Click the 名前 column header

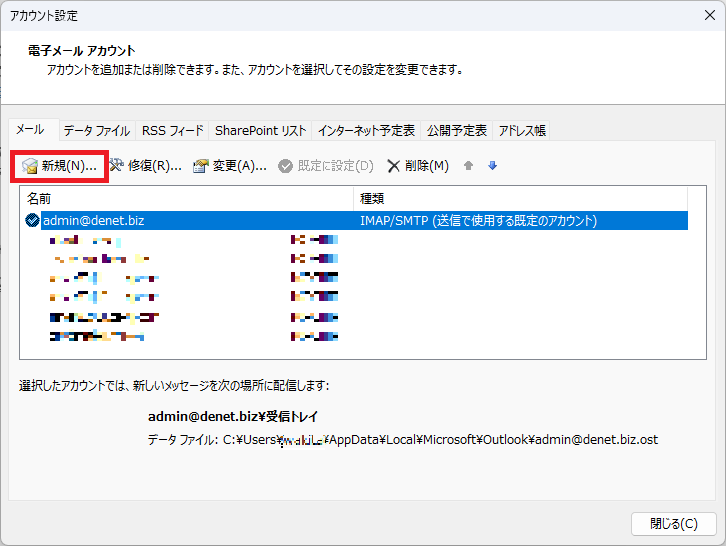[x=187, y=199]
